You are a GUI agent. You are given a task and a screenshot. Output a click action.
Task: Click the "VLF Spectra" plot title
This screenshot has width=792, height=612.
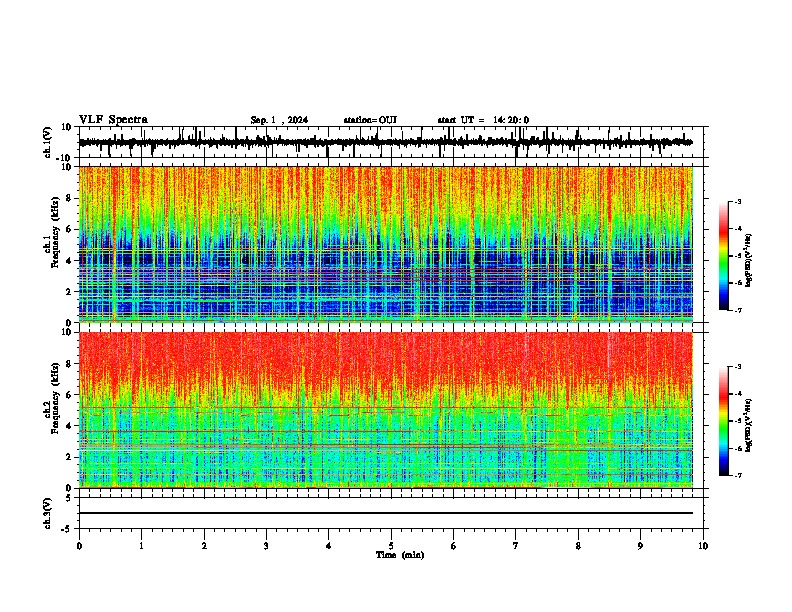(x=113, y=120)
